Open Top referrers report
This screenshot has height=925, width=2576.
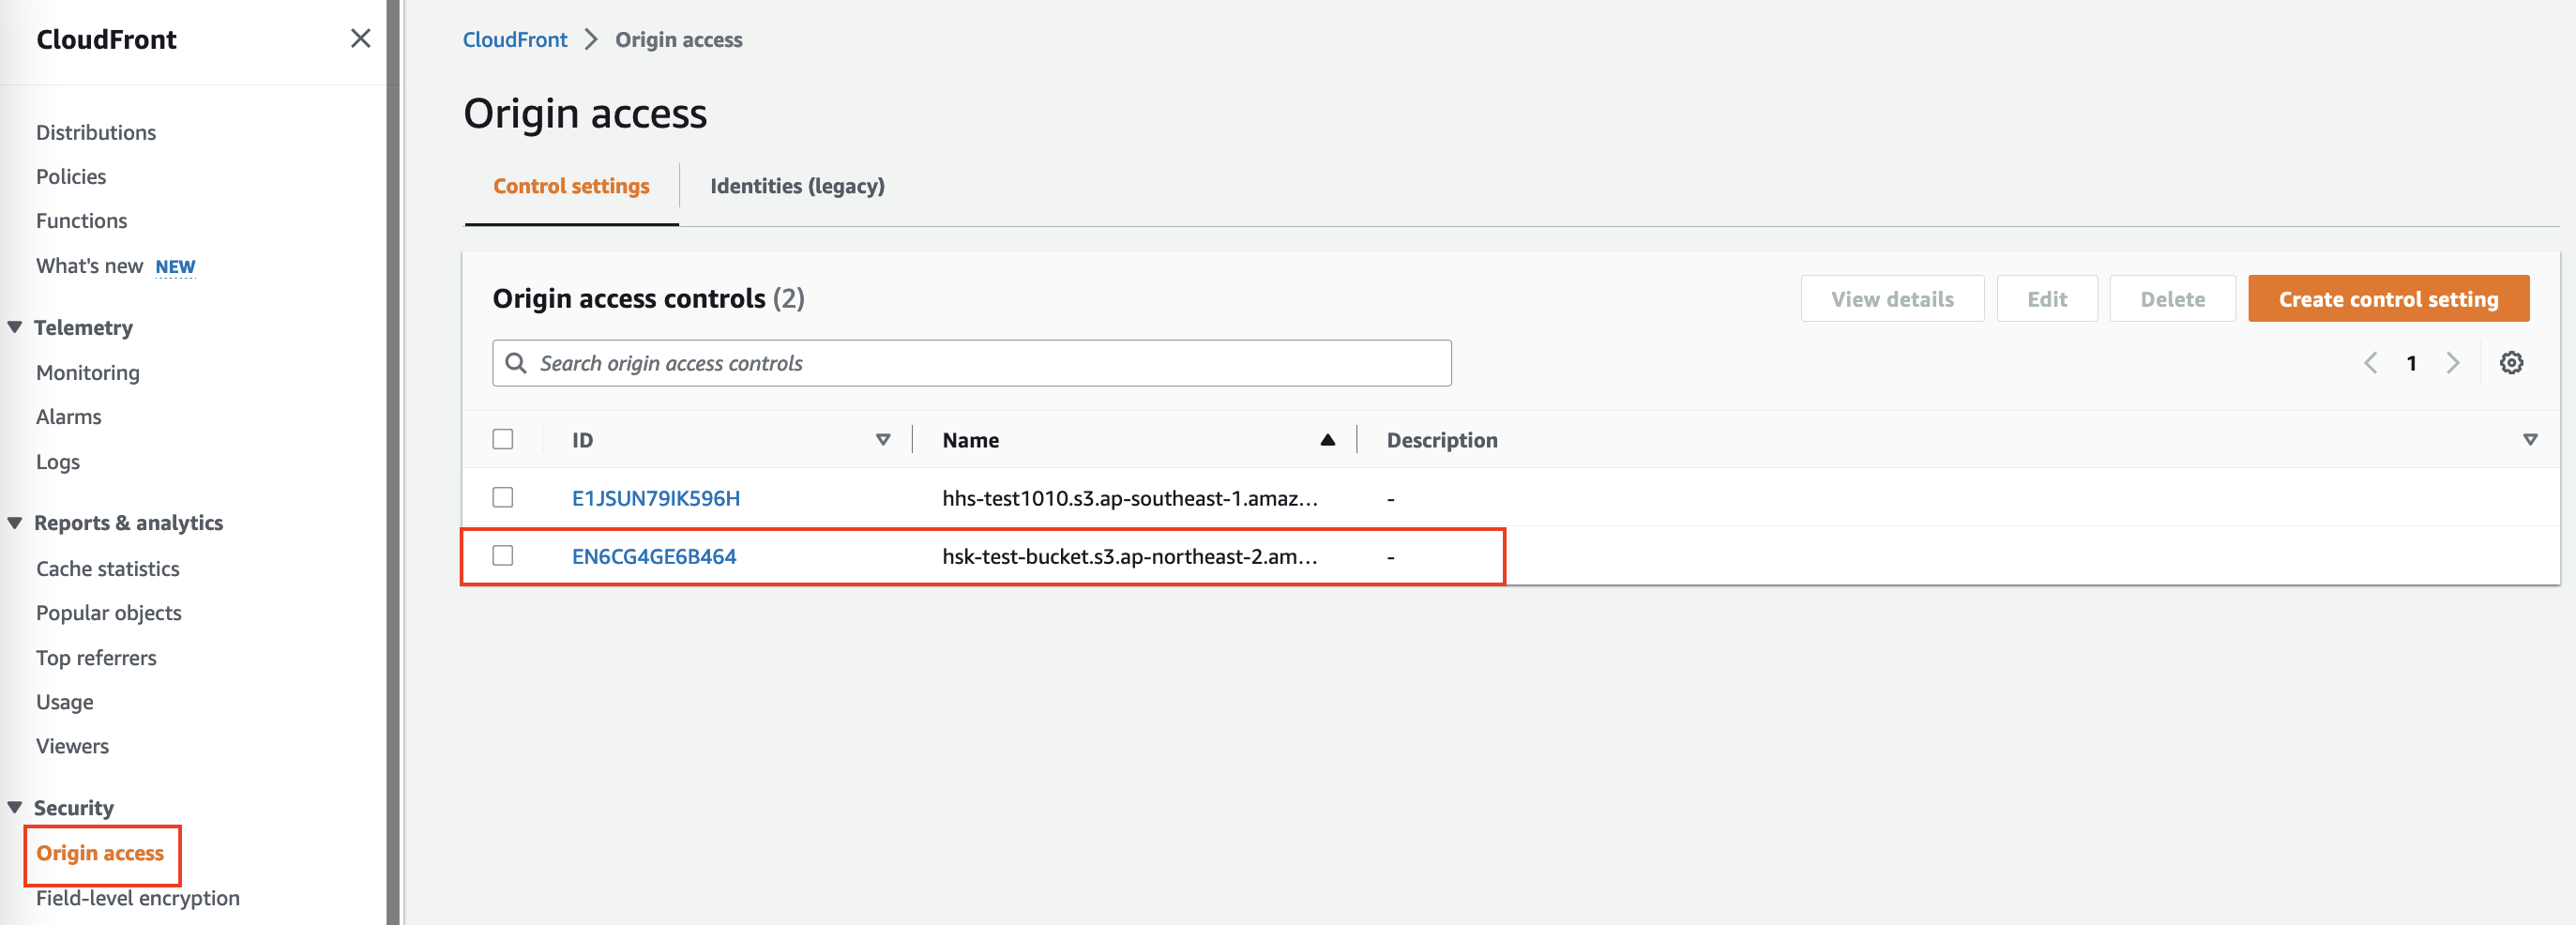(96, 657)
